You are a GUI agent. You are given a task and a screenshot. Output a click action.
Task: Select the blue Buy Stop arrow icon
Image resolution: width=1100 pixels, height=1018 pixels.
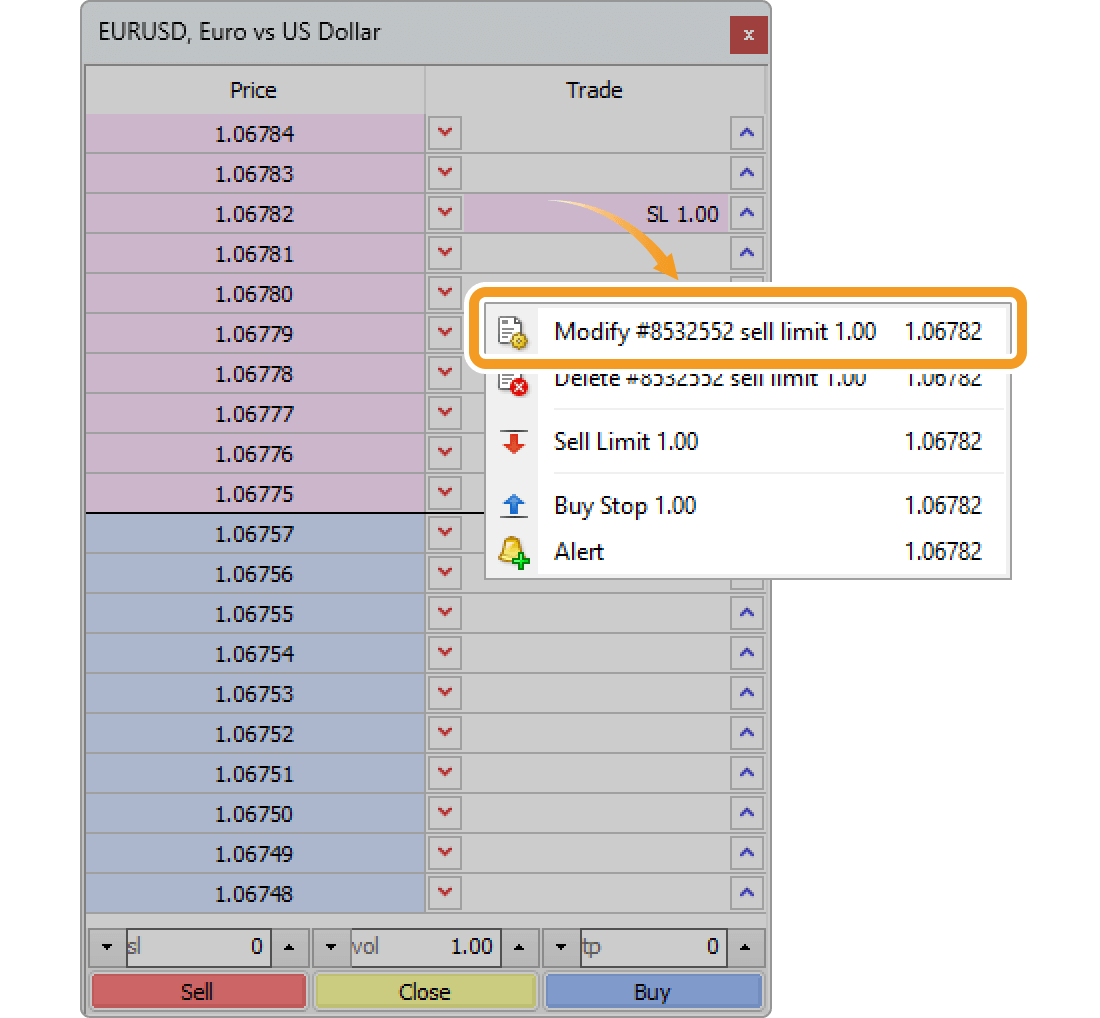click(x=513, y=505)
